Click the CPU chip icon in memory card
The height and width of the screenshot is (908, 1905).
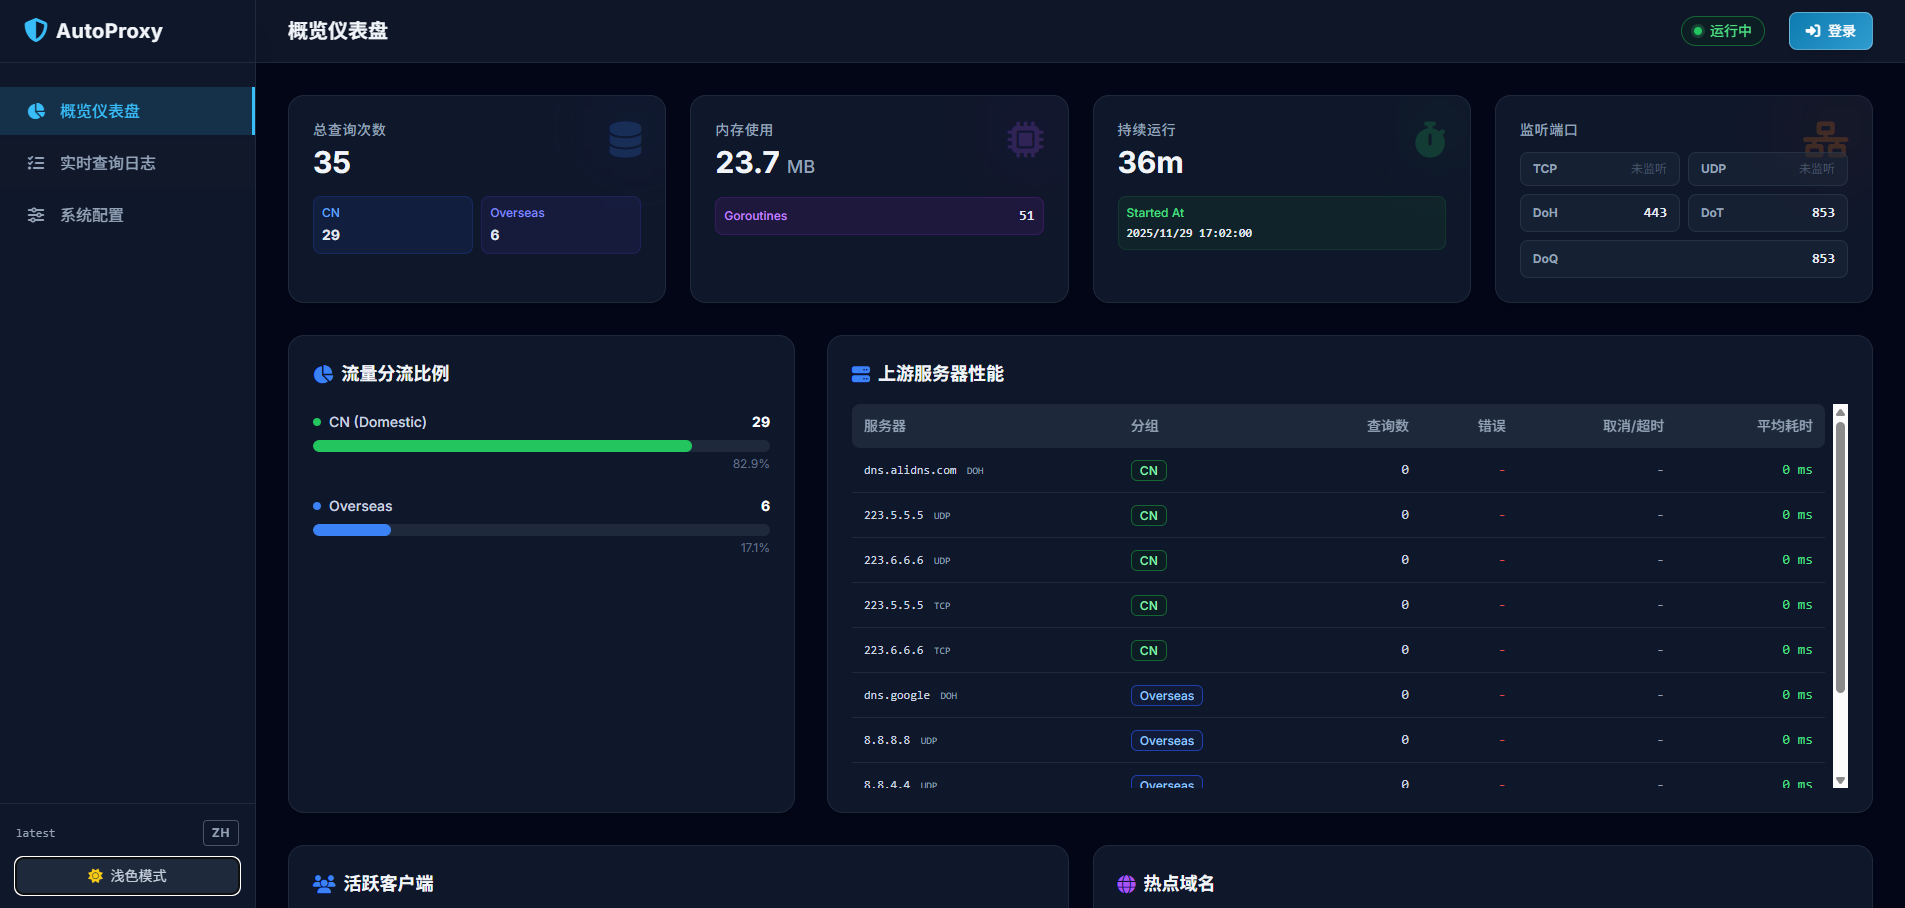pyautogui.click(x=1025, y=140)
